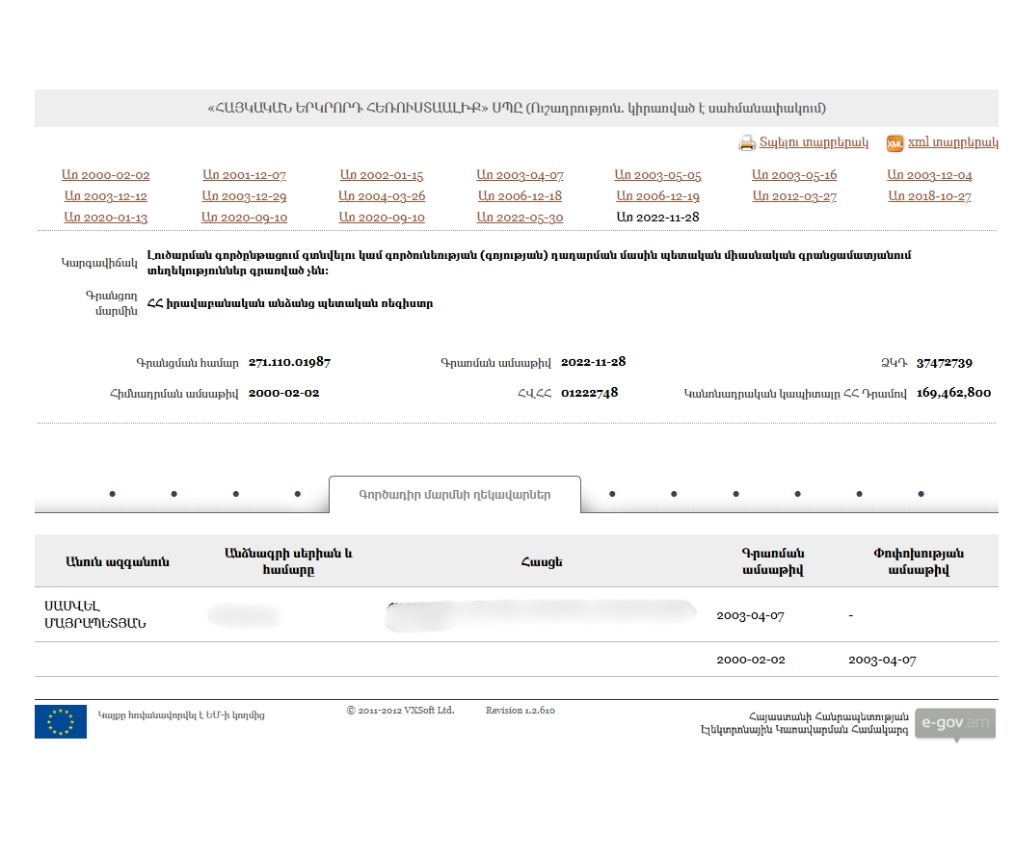Open the 2003-05-16 history entry
The height and width of the screenshot is (858, 1015).
(794, 175)
